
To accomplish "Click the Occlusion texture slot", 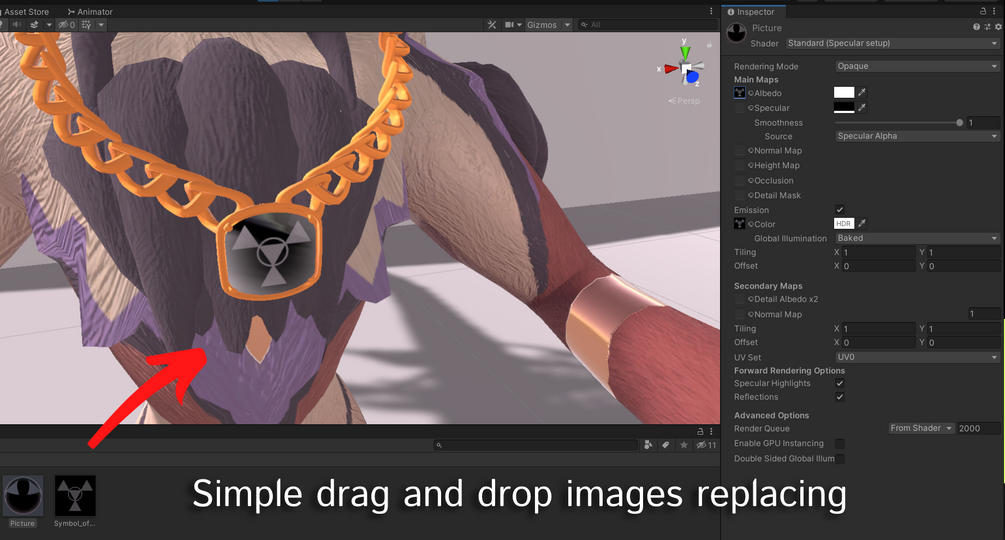I will point(740,181).
